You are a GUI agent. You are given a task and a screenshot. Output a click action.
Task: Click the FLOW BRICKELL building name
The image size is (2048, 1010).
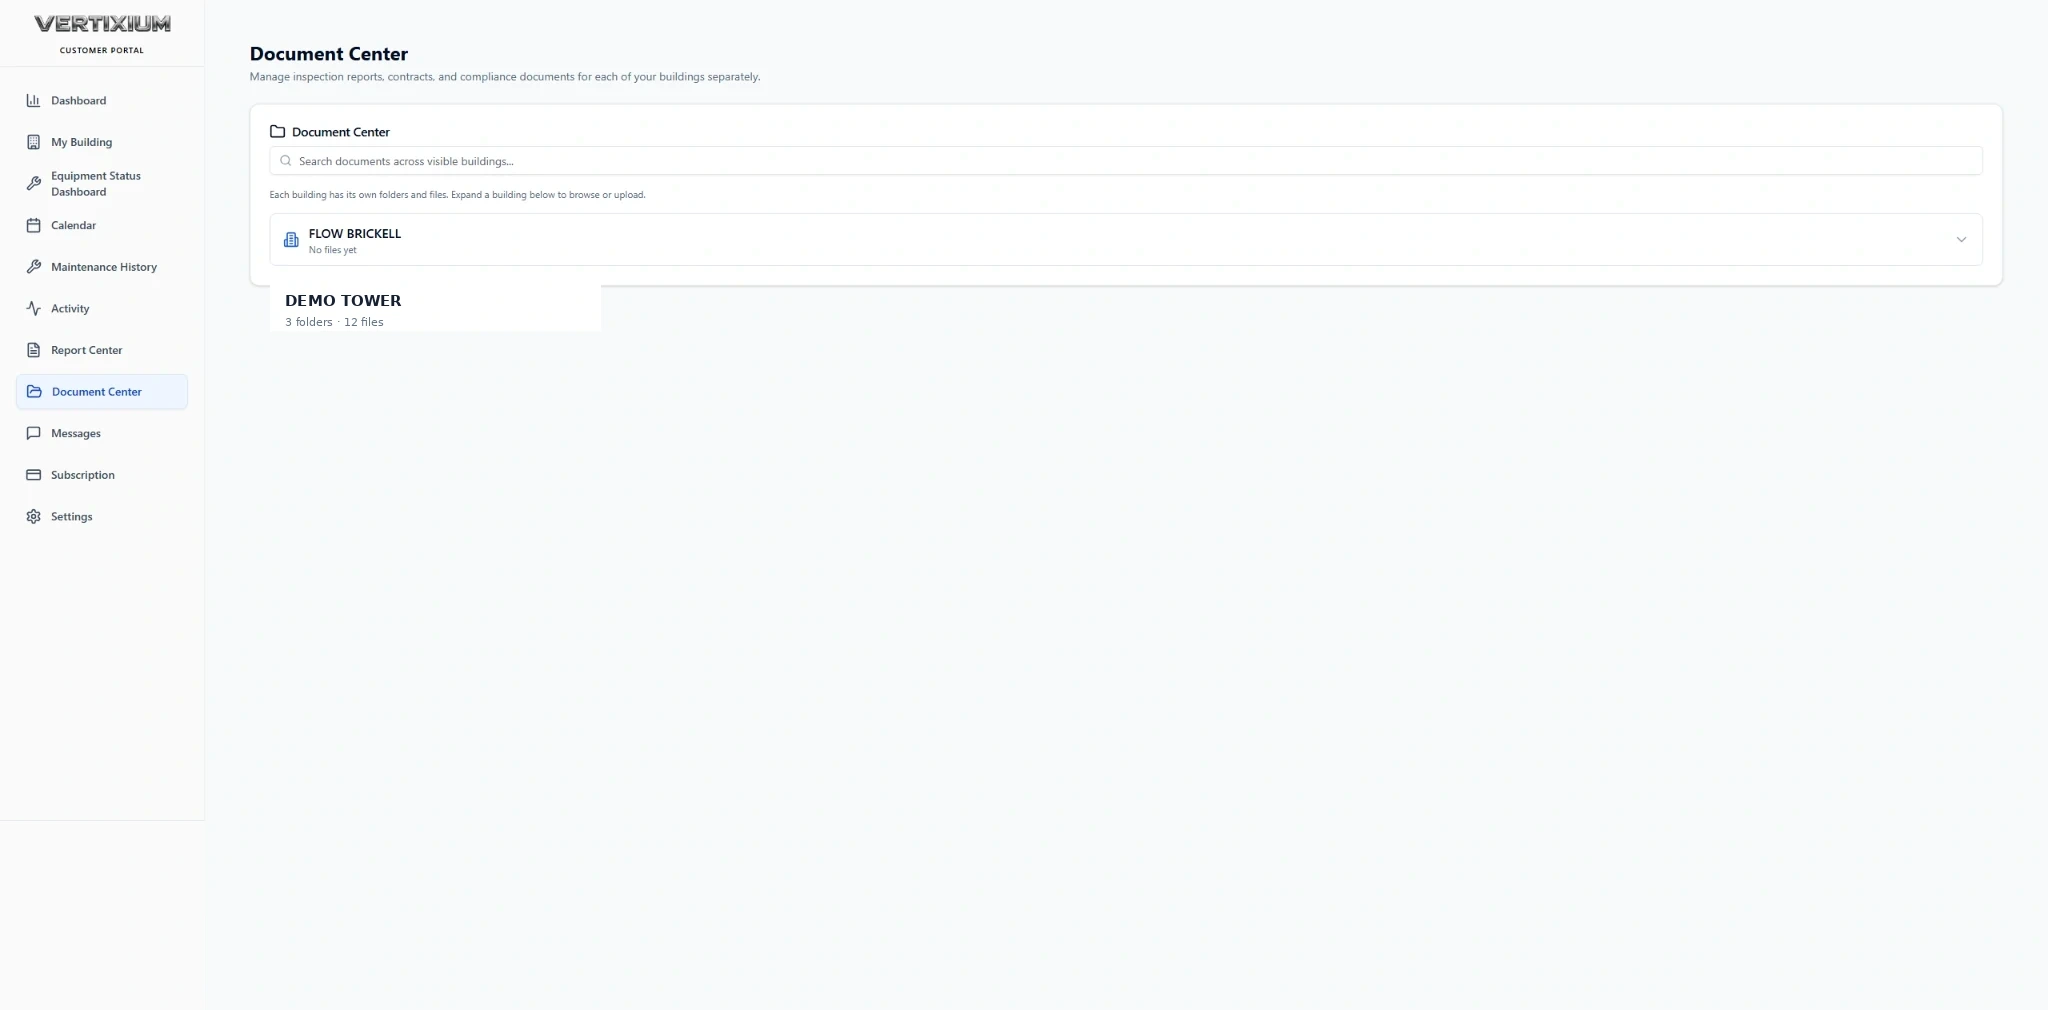(355, 233)
